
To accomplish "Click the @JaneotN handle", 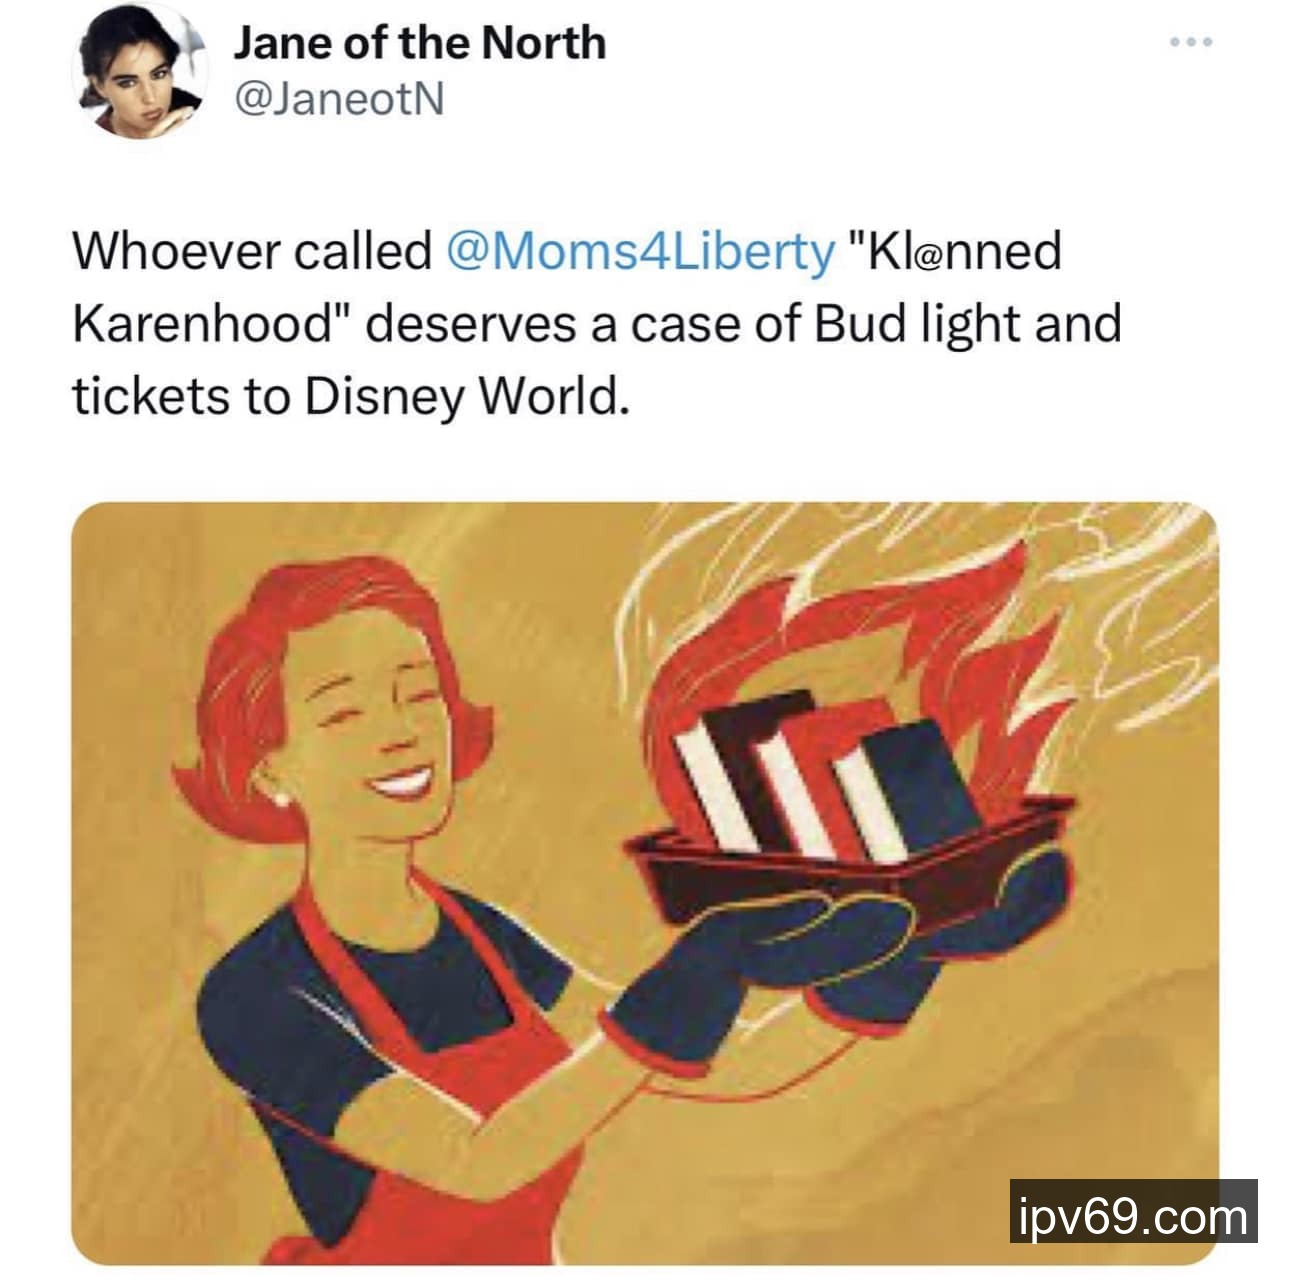I will (338, 99).
